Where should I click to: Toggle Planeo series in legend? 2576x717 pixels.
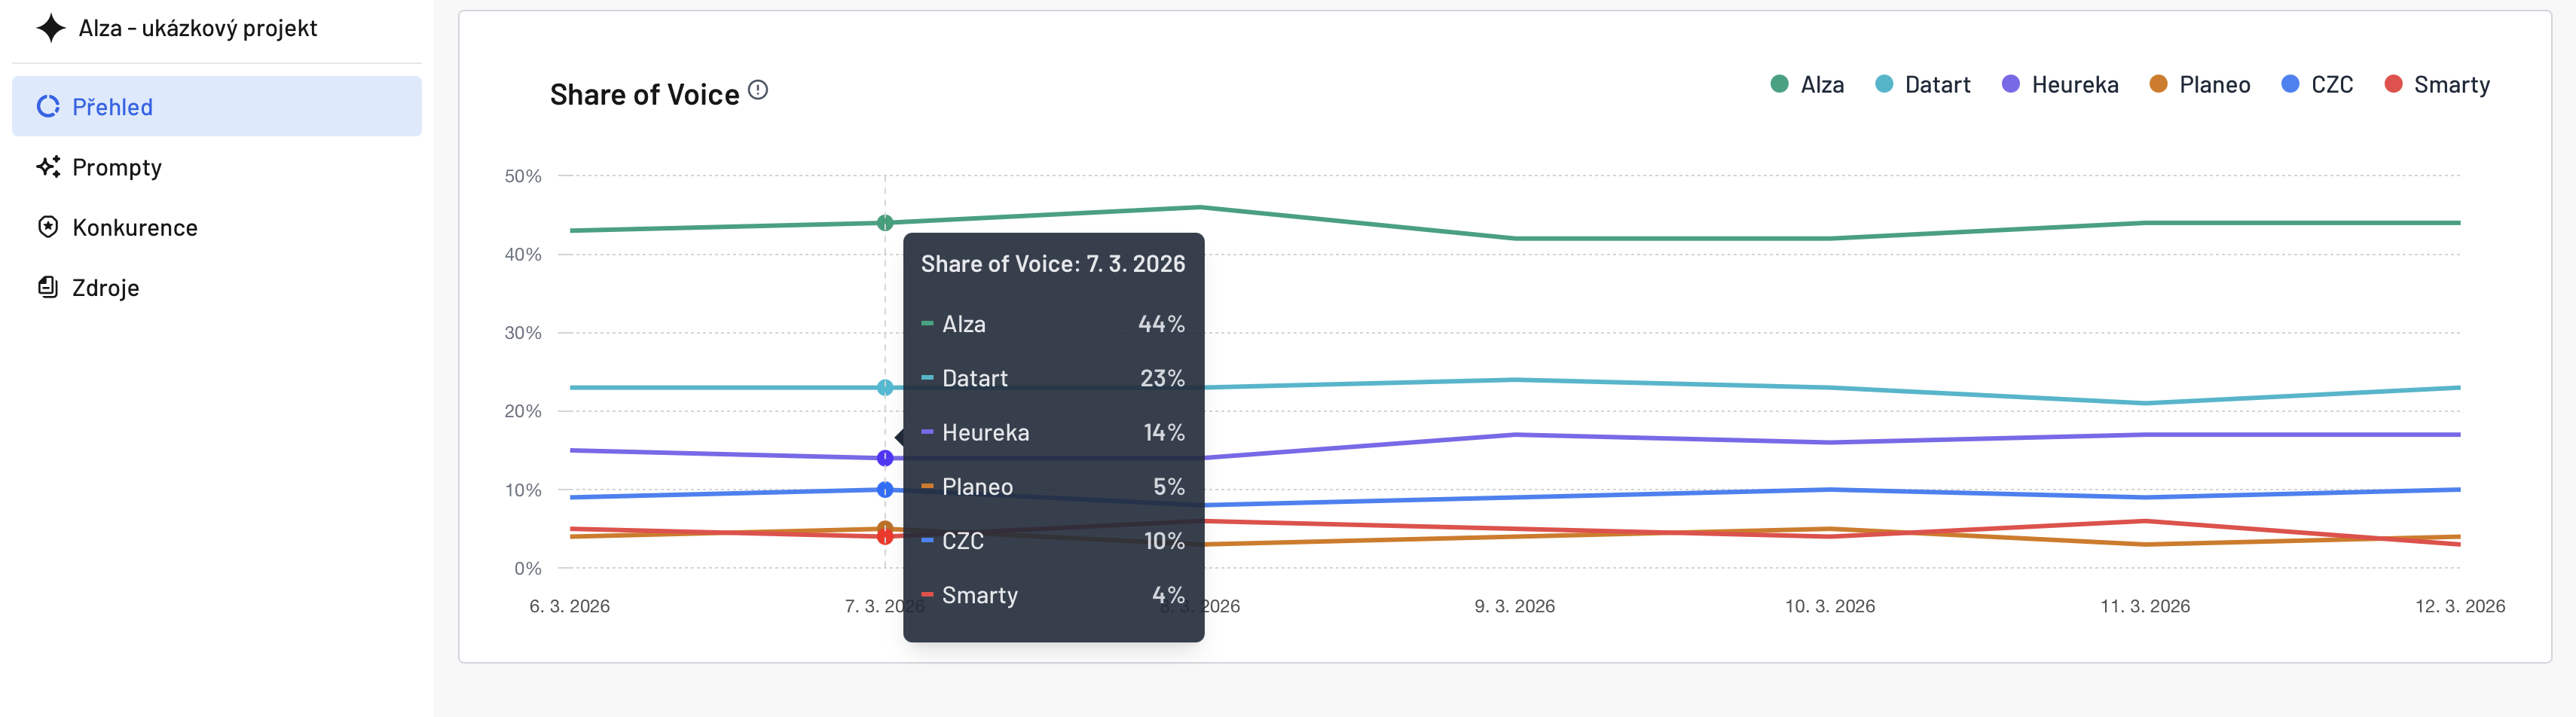[x=2200, y=85]
